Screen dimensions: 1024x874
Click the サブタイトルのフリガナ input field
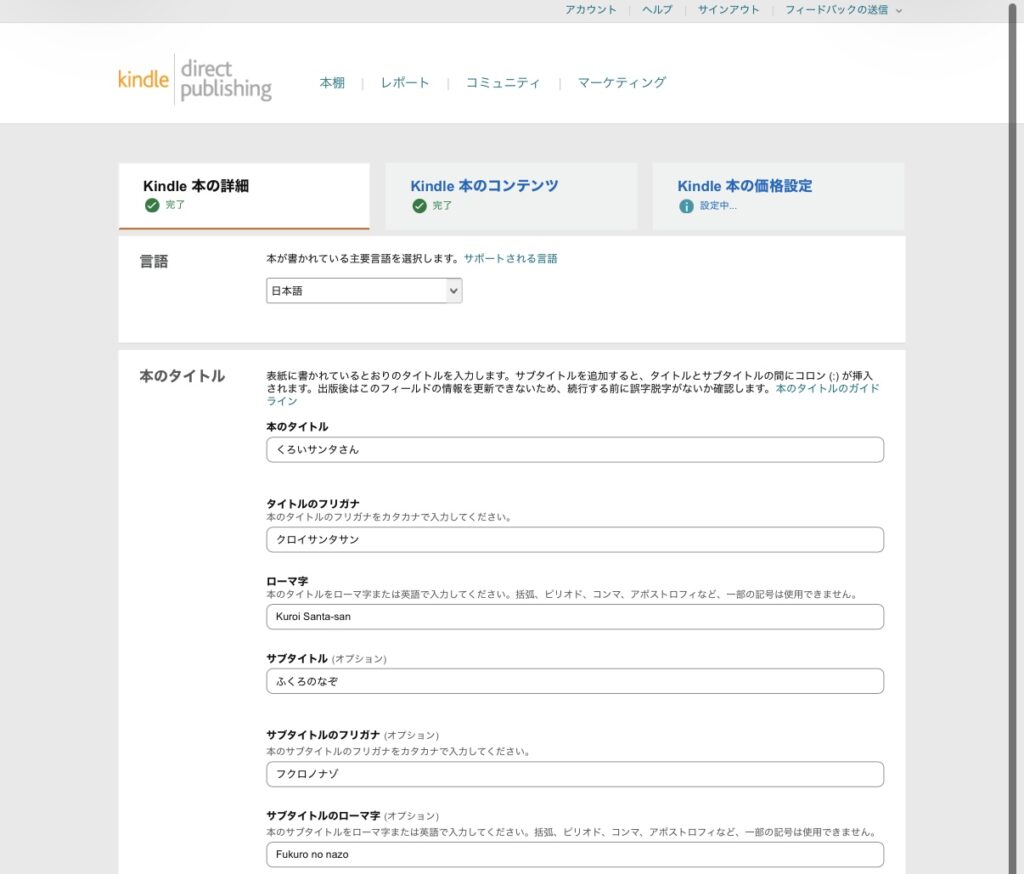pyautogui.click(x=575, y=774)
